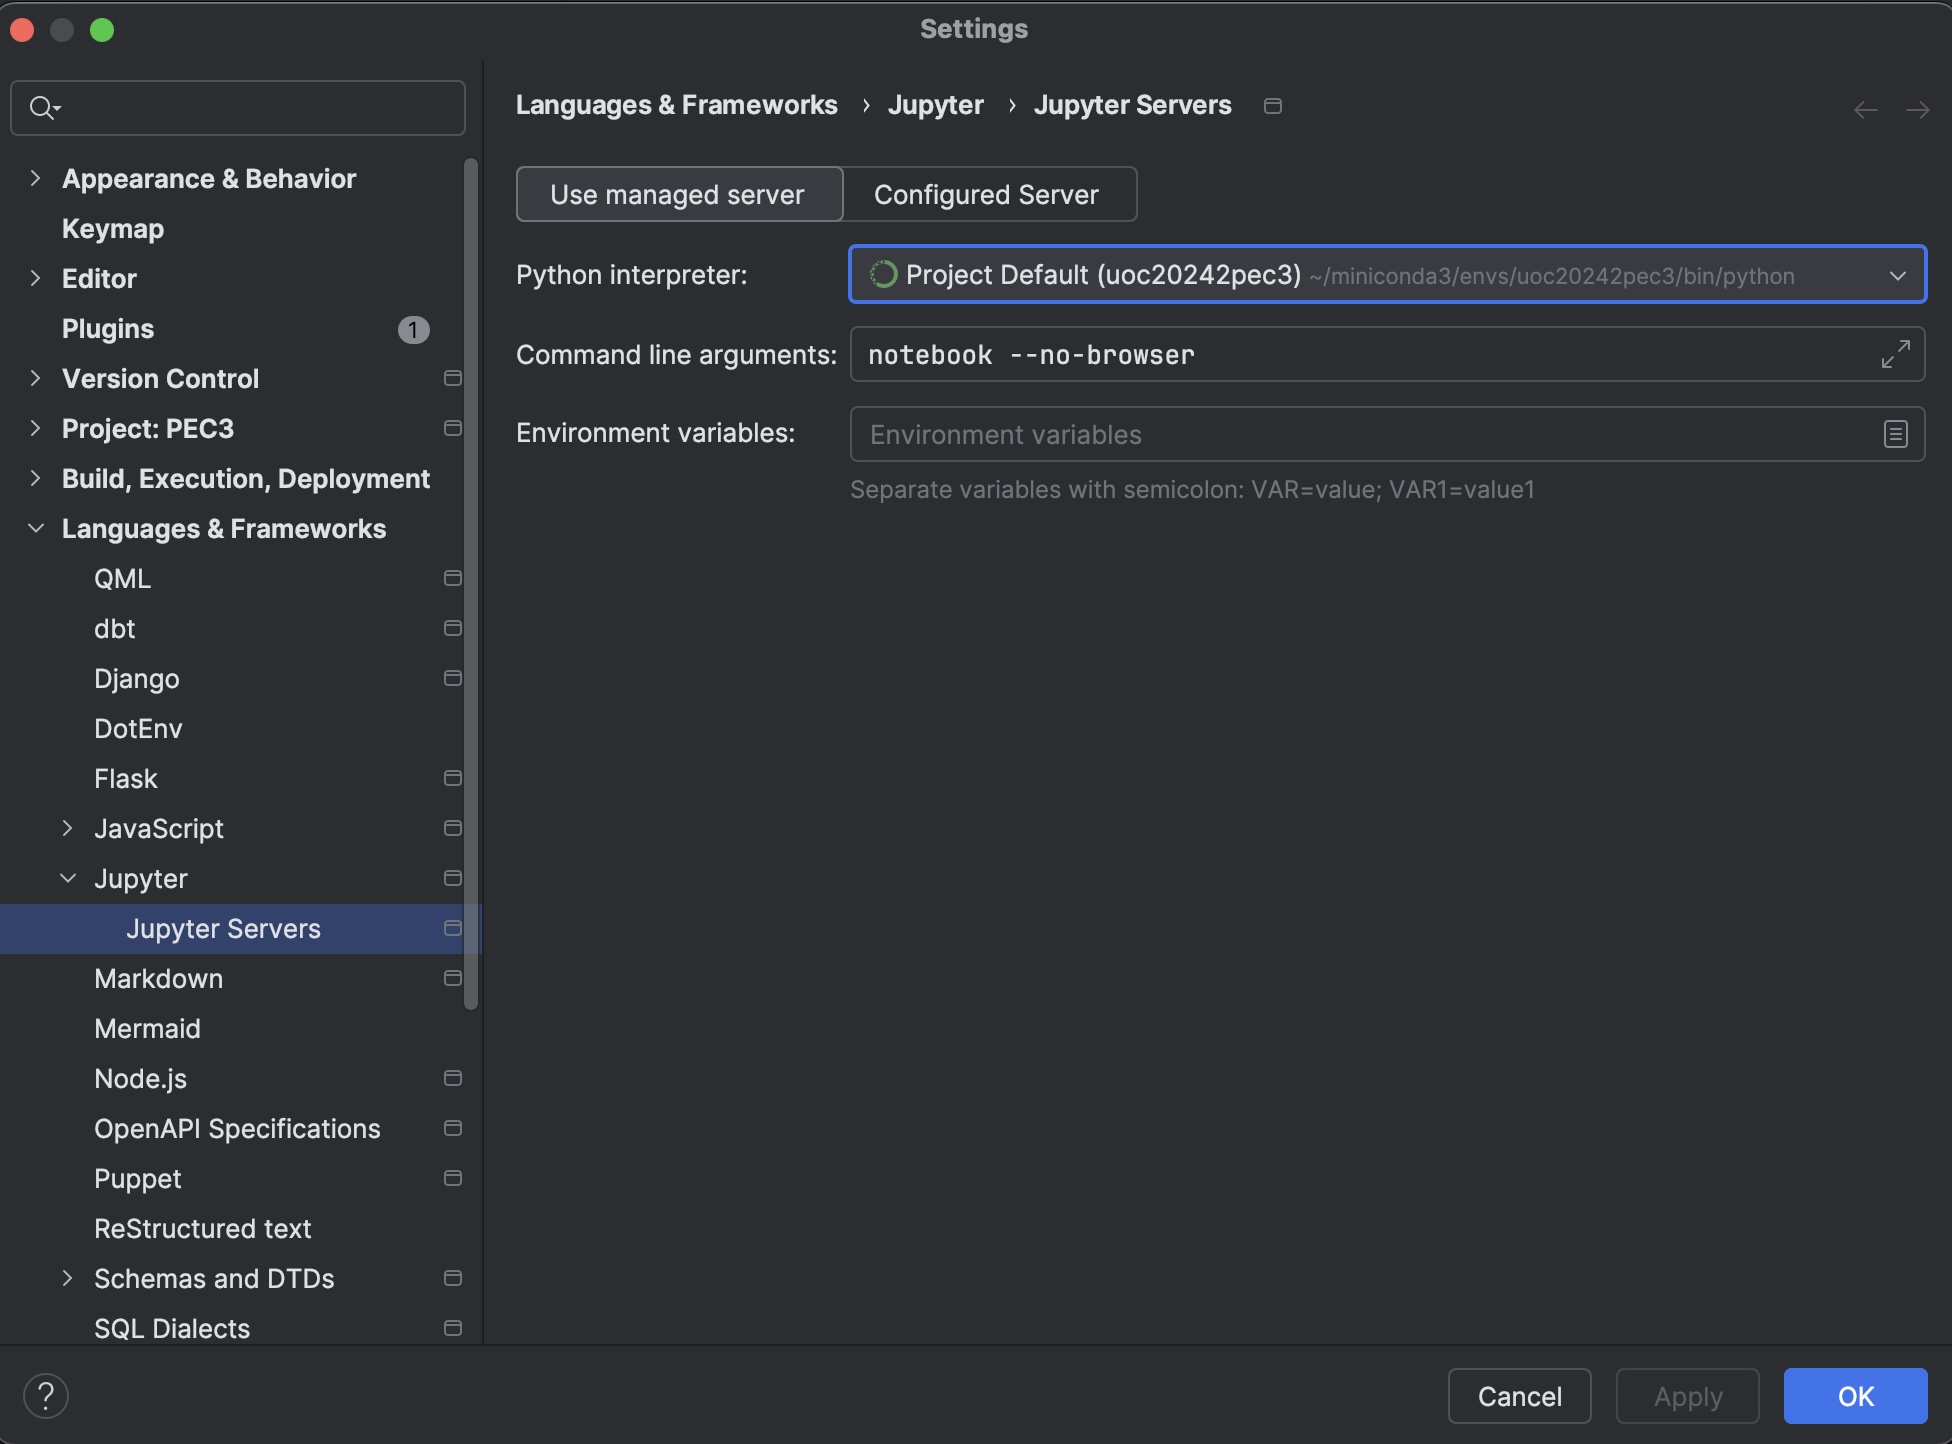Select Flask in the settings tree
This screenshot has width=1952, height=1444.
point(126,779)
